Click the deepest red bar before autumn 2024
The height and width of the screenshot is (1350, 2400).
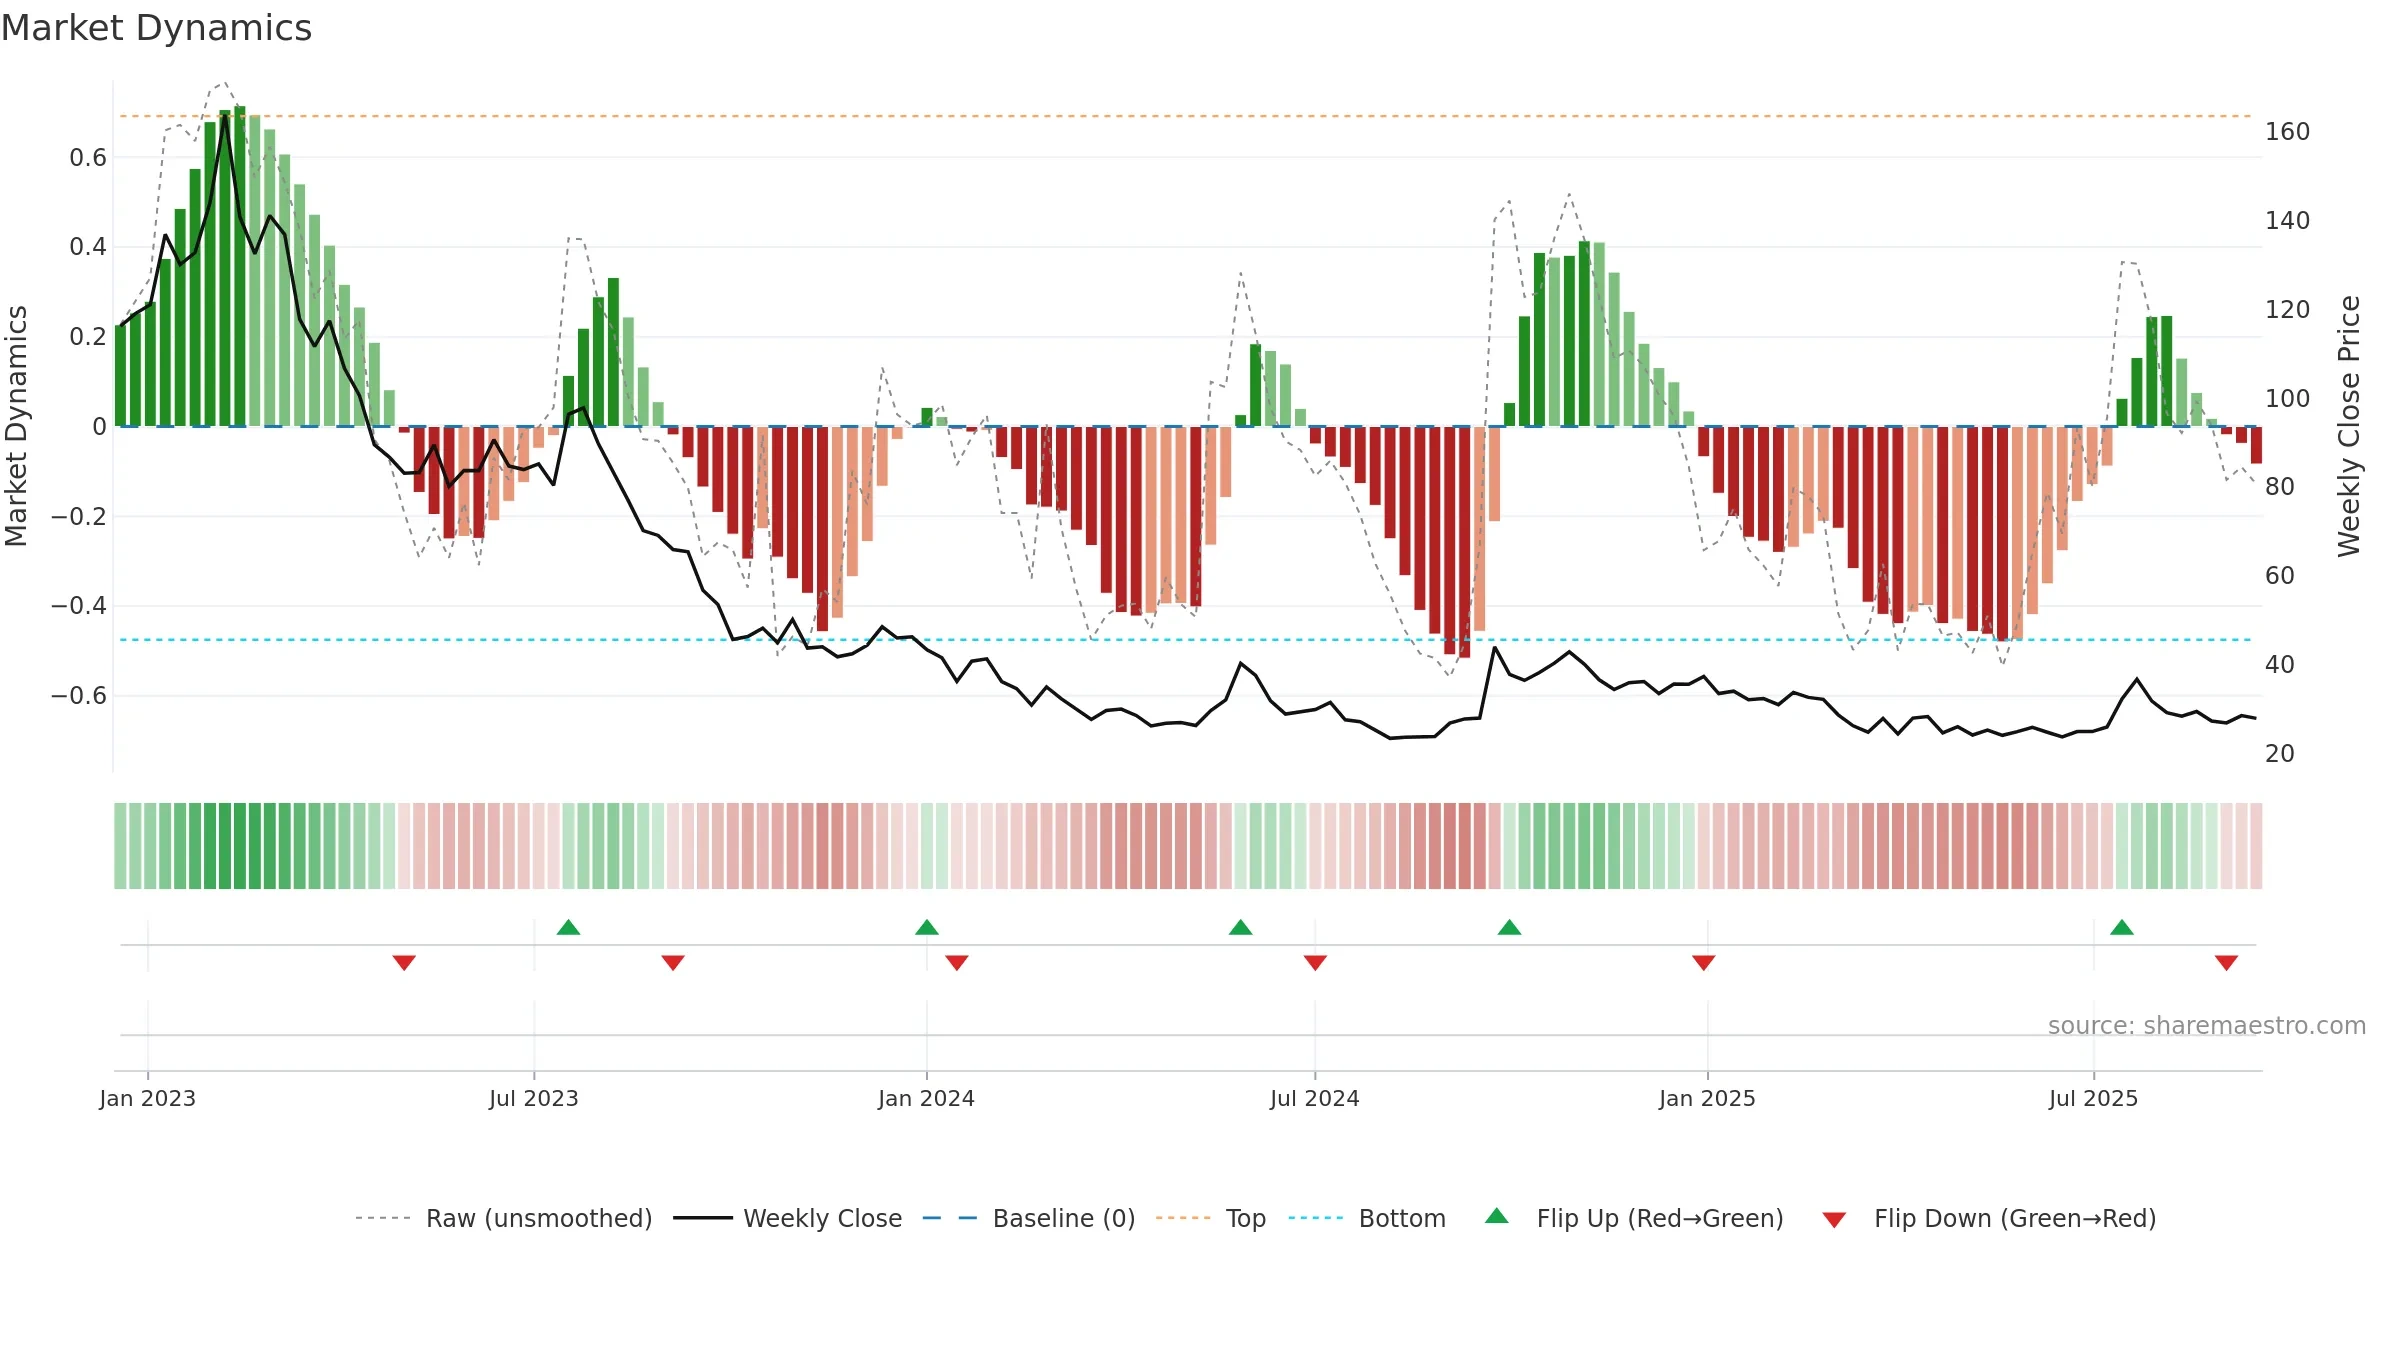pos(1465,542)
